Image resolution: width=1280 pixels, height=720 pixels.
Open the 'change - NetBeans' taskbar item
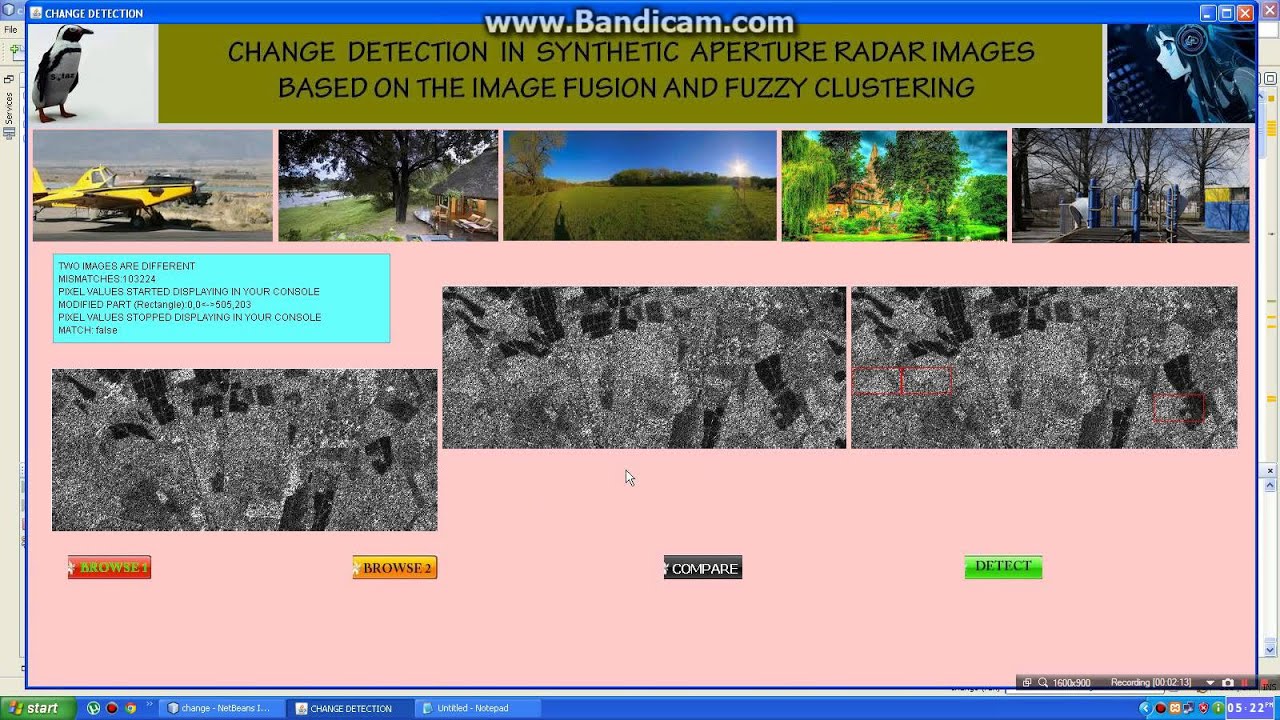click(220, 708)
